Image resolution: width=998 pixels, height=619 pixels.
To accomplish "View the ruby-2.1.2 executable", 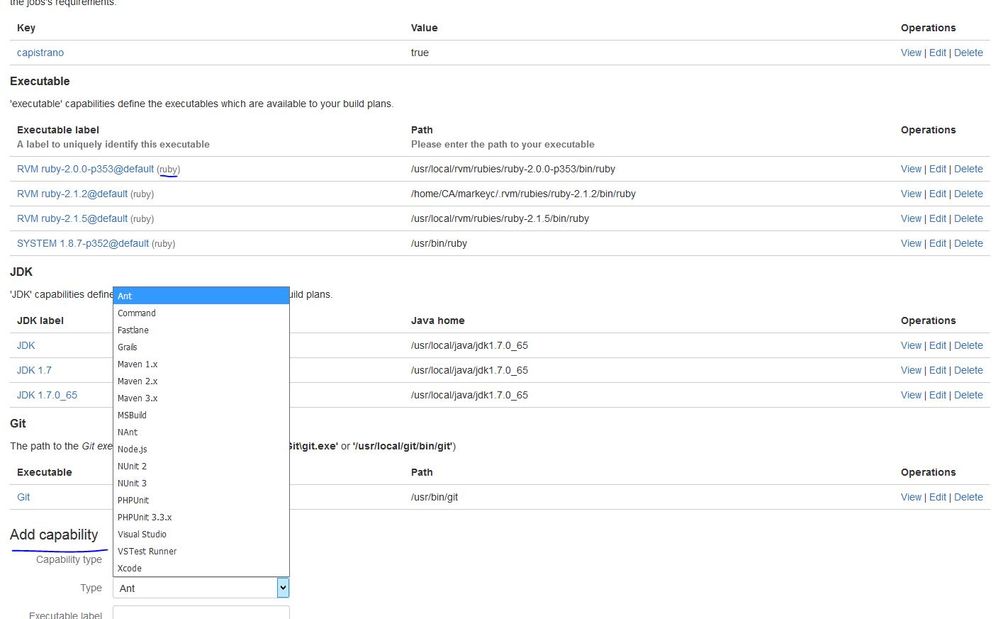I will [911, 194].
